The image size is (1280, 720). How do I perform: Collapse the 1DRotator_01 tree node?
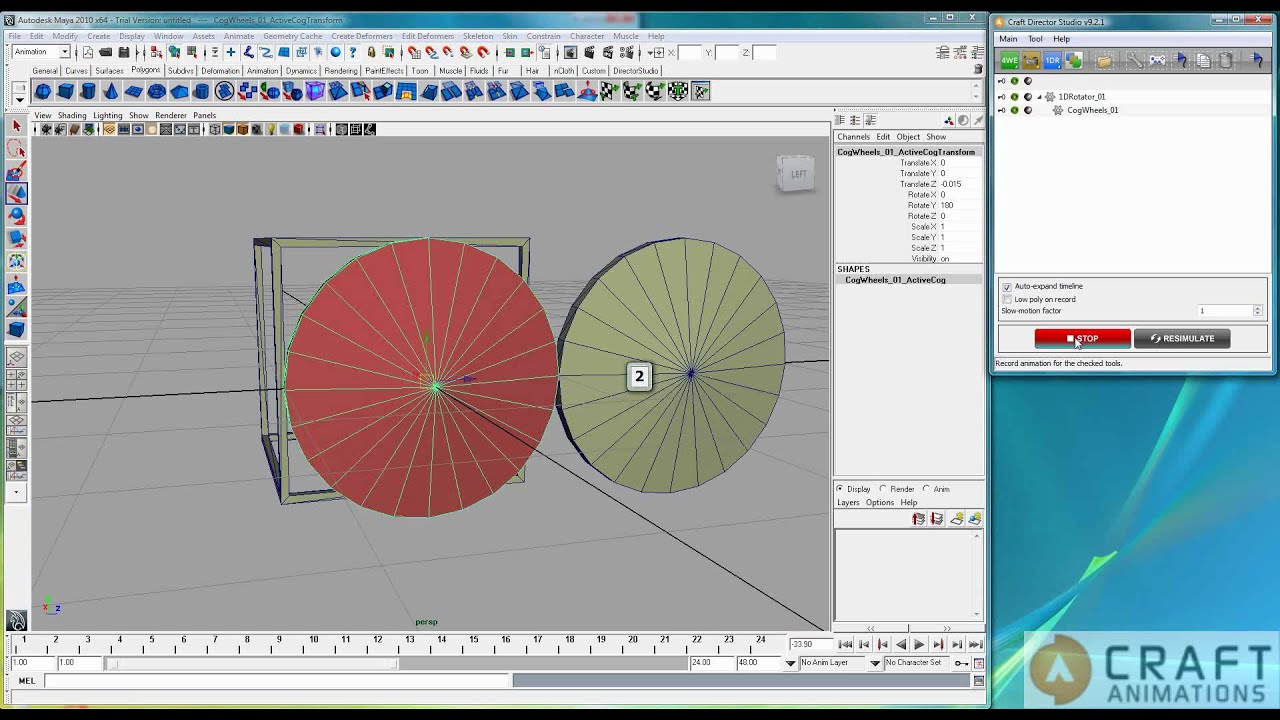(x=1039, y=97)
